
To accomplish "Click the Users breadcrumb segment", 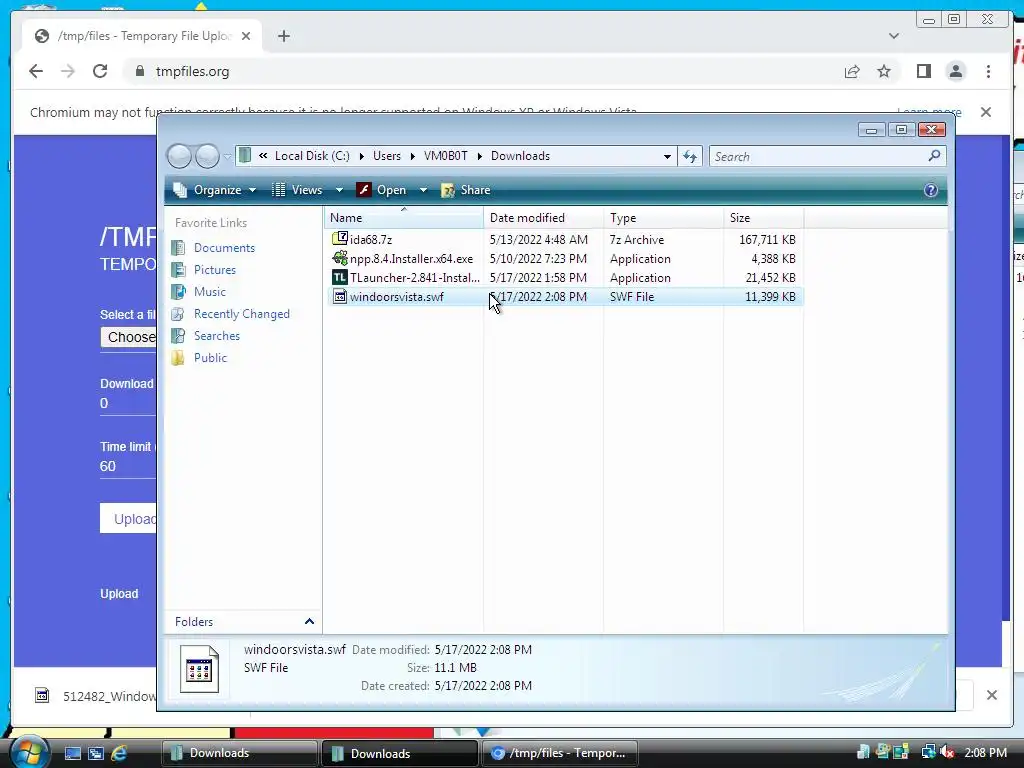I will point(387,156).
